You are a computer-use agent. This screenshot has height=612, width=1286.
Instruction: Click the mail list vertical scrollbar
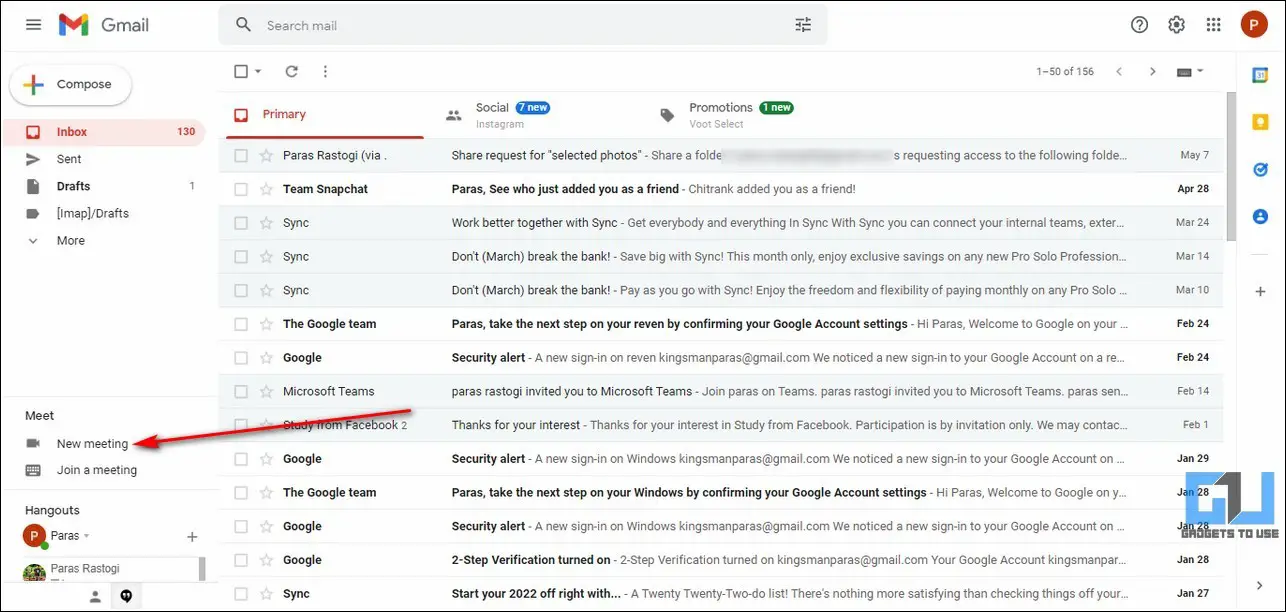[x=1231, y=165]
